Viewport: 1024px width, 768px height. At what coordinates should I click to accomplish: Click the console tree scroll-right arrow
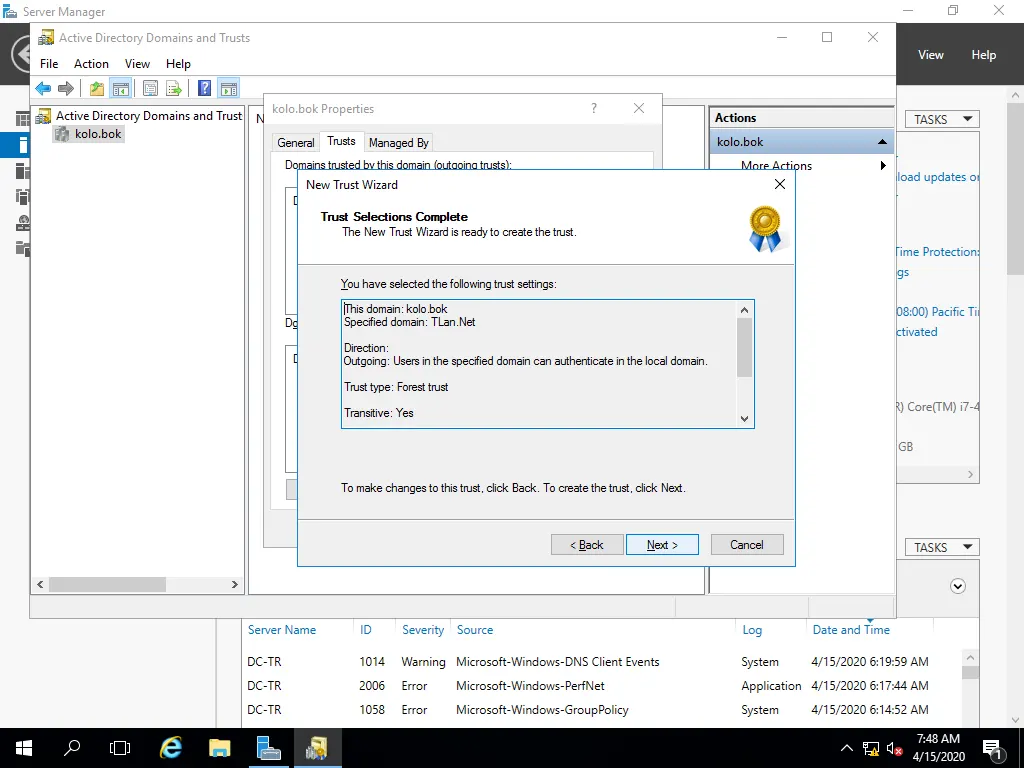pos(234,584)
